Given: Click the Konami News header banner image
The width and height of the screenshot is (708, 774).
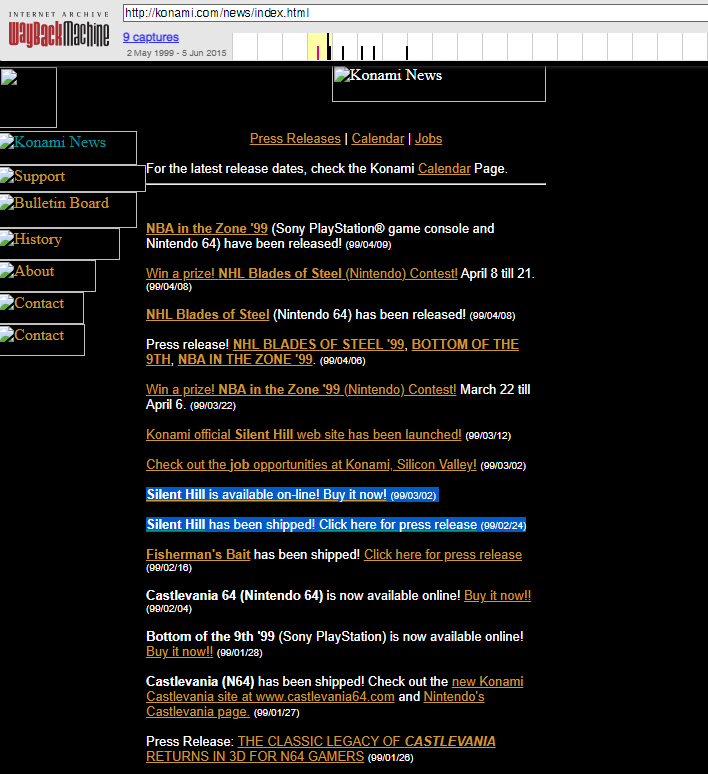Looking at the screenshot, I should (x=438, y=84).
